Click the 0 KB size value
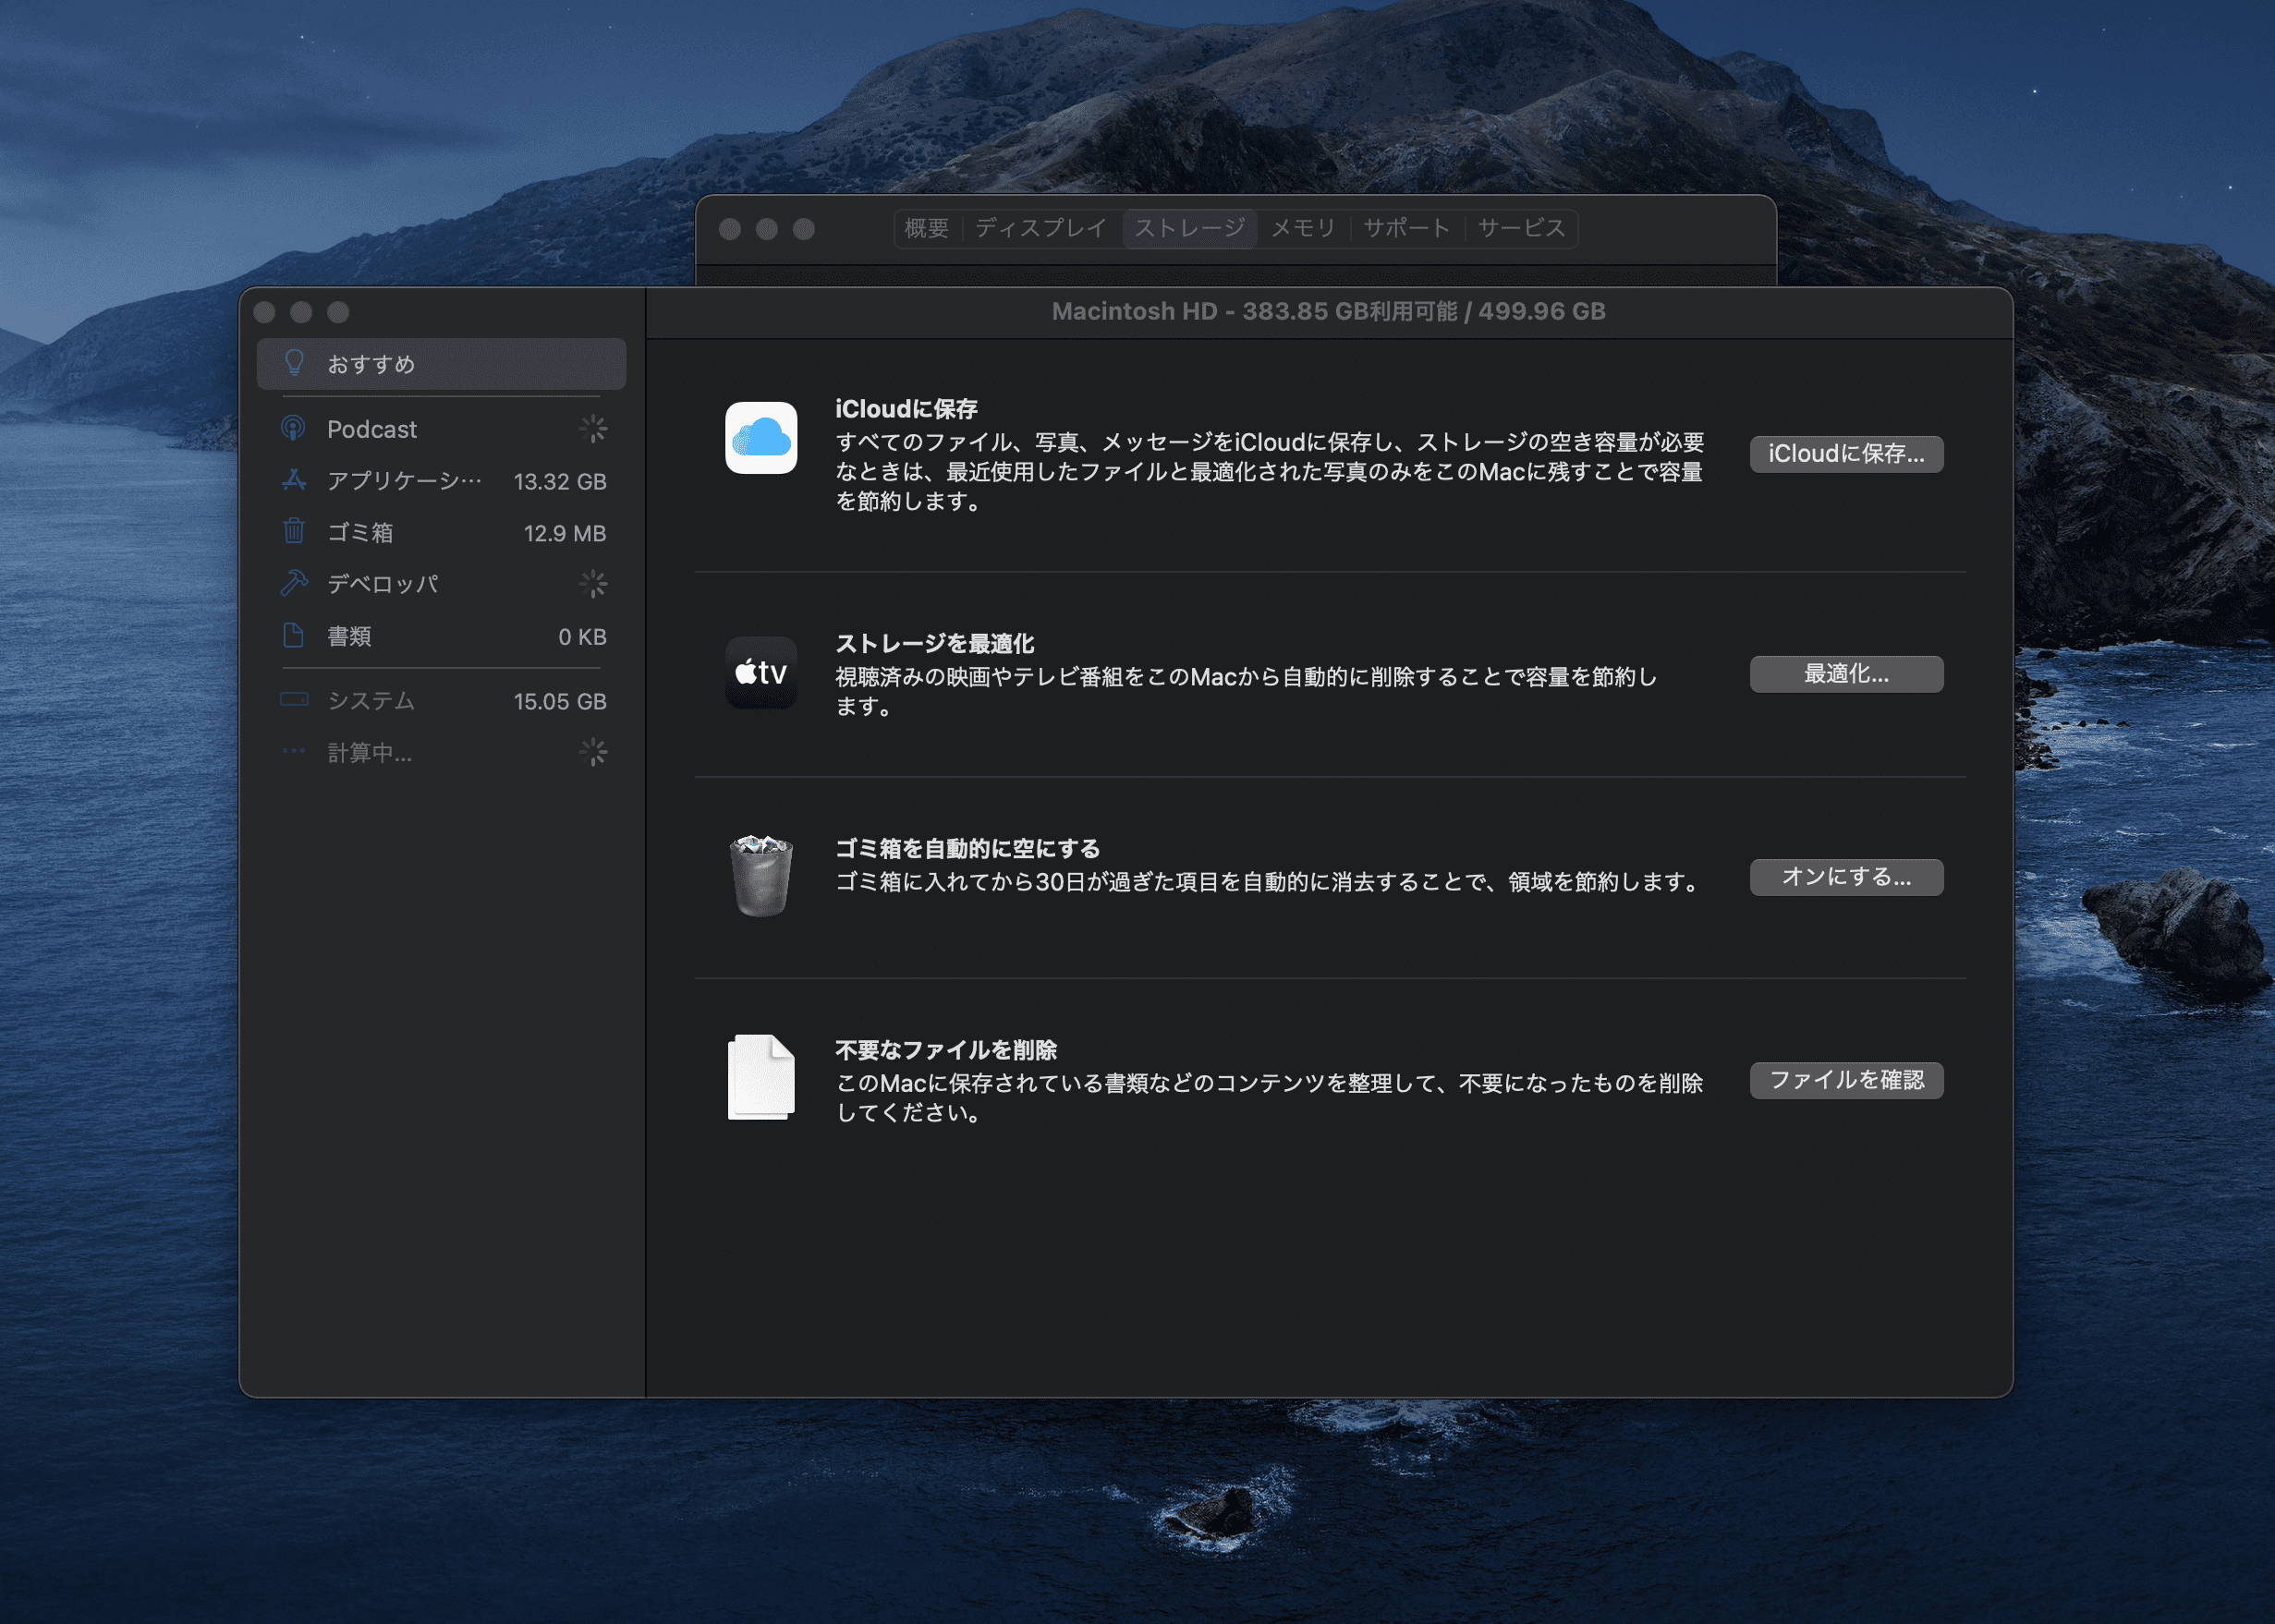 click(x=582, y=637)
